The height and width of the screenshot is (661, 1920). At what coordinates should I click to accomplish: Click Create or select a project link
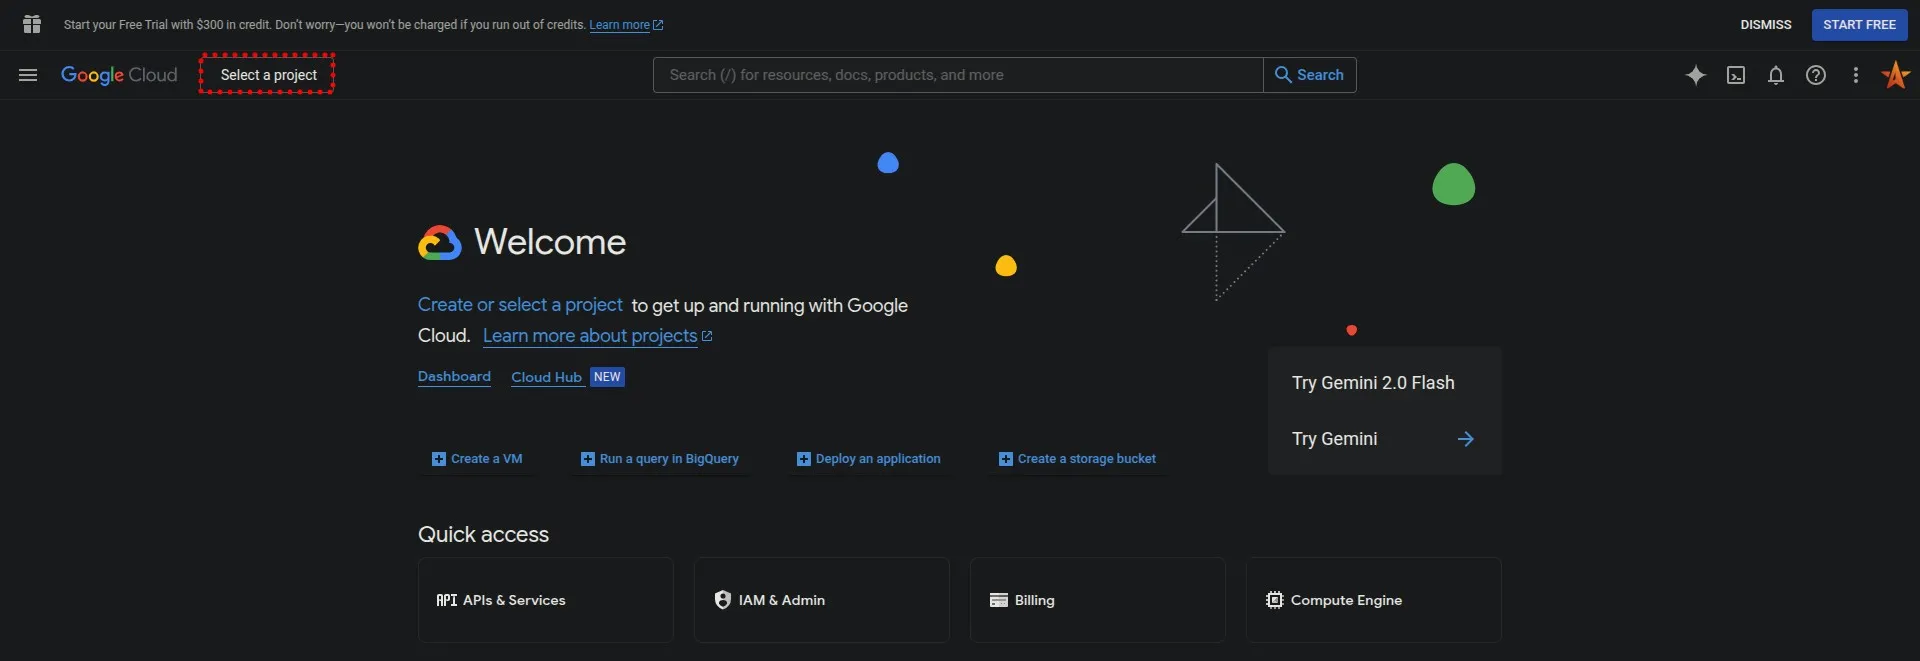point(520,305)
